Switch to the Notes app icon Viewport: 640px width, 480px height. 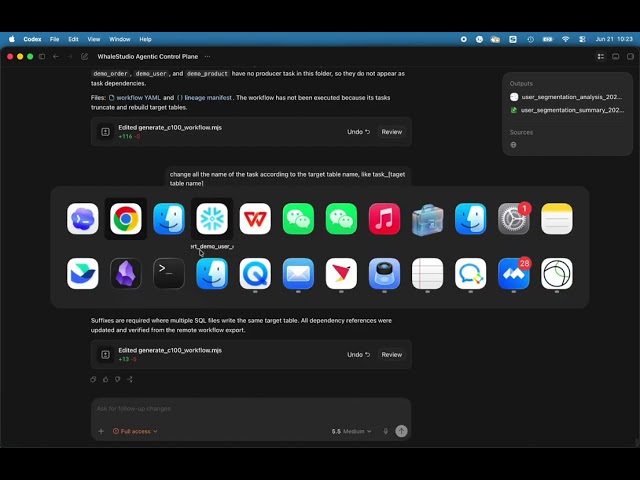click(557, 219)
